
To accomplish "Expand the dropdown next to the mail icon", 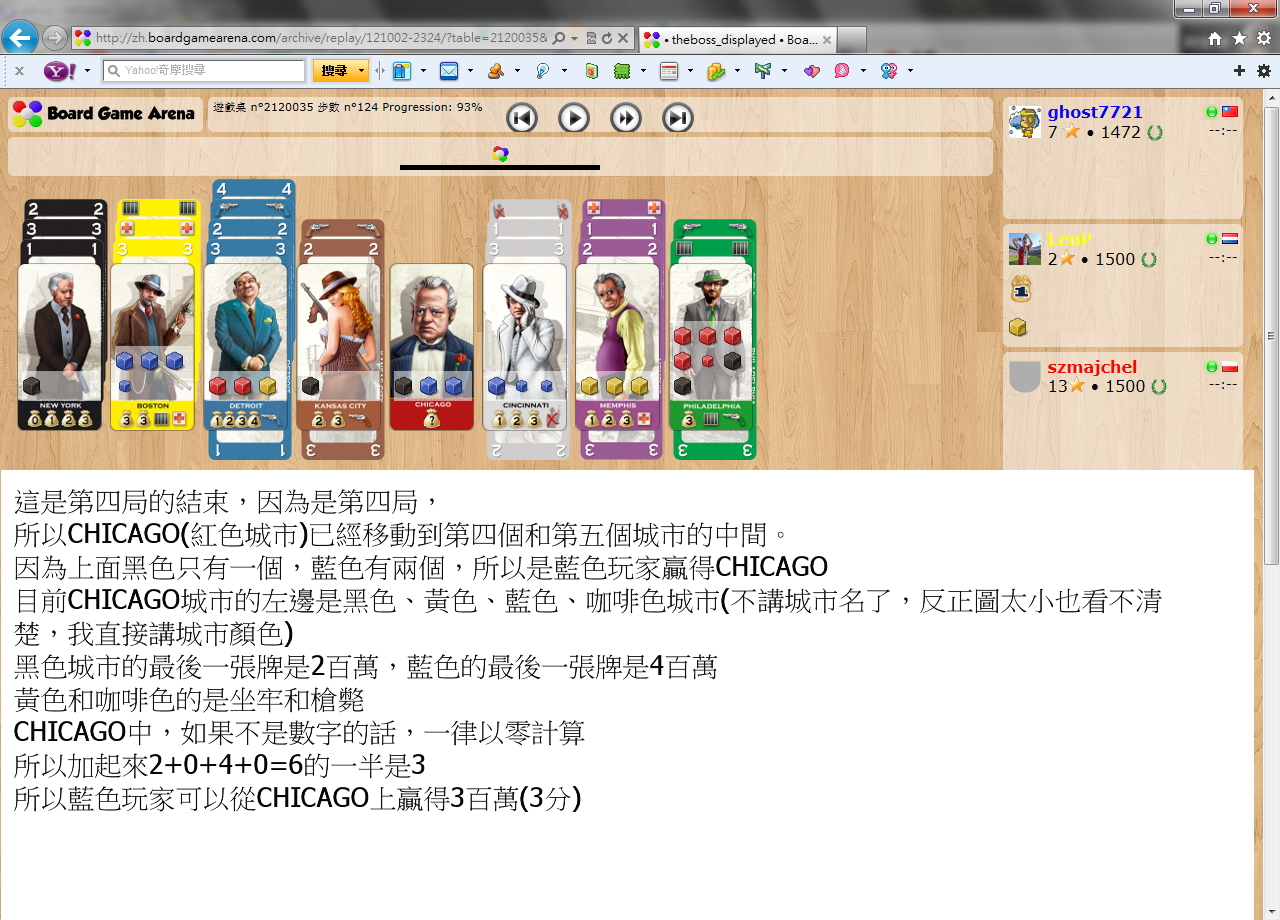I will 470,71.
